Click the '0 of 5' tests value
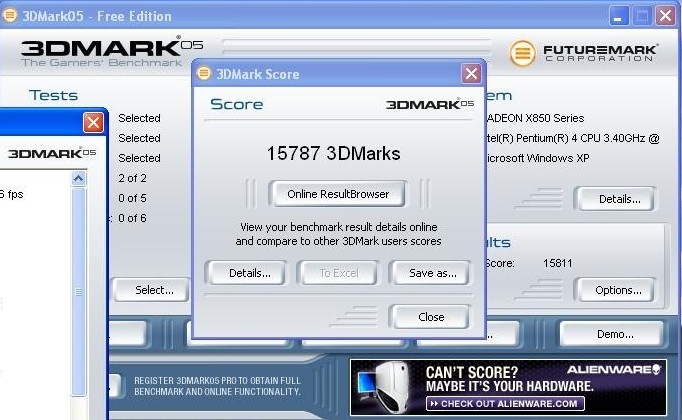Screen dimensions: 682x420 (x=132, y=198)
